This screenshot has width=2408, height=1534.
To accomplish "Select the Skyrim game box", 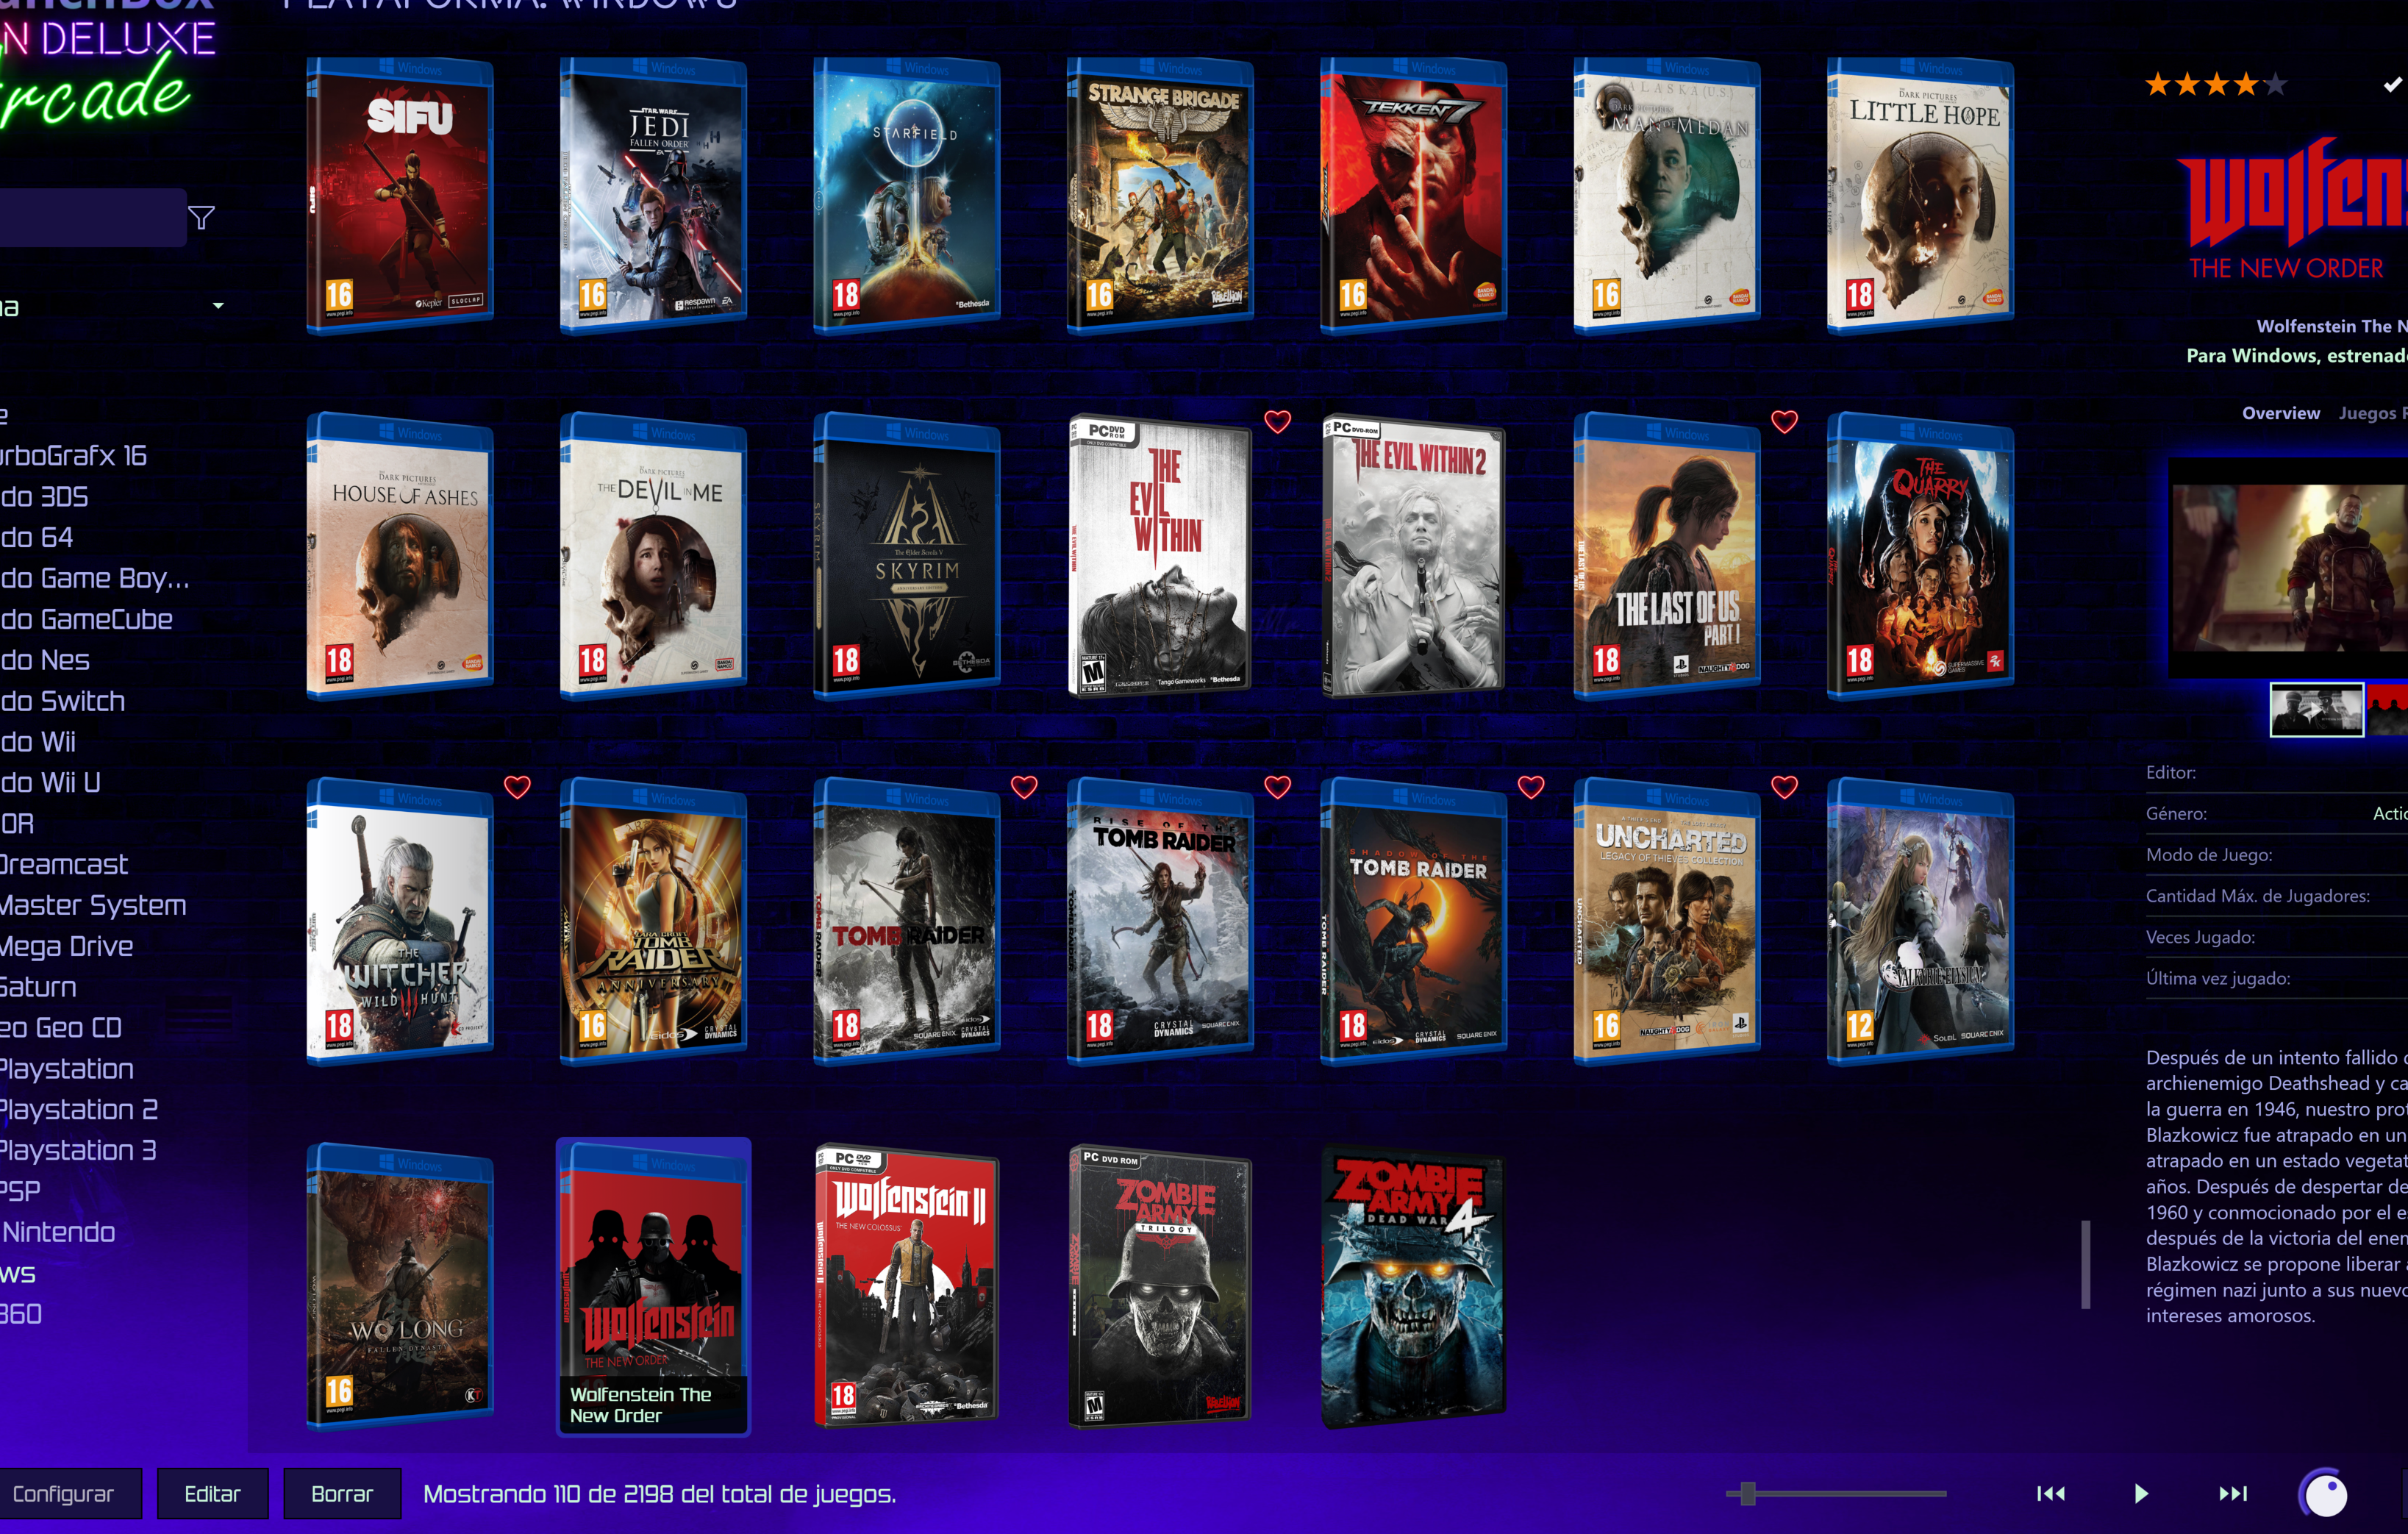I will 907,556.
